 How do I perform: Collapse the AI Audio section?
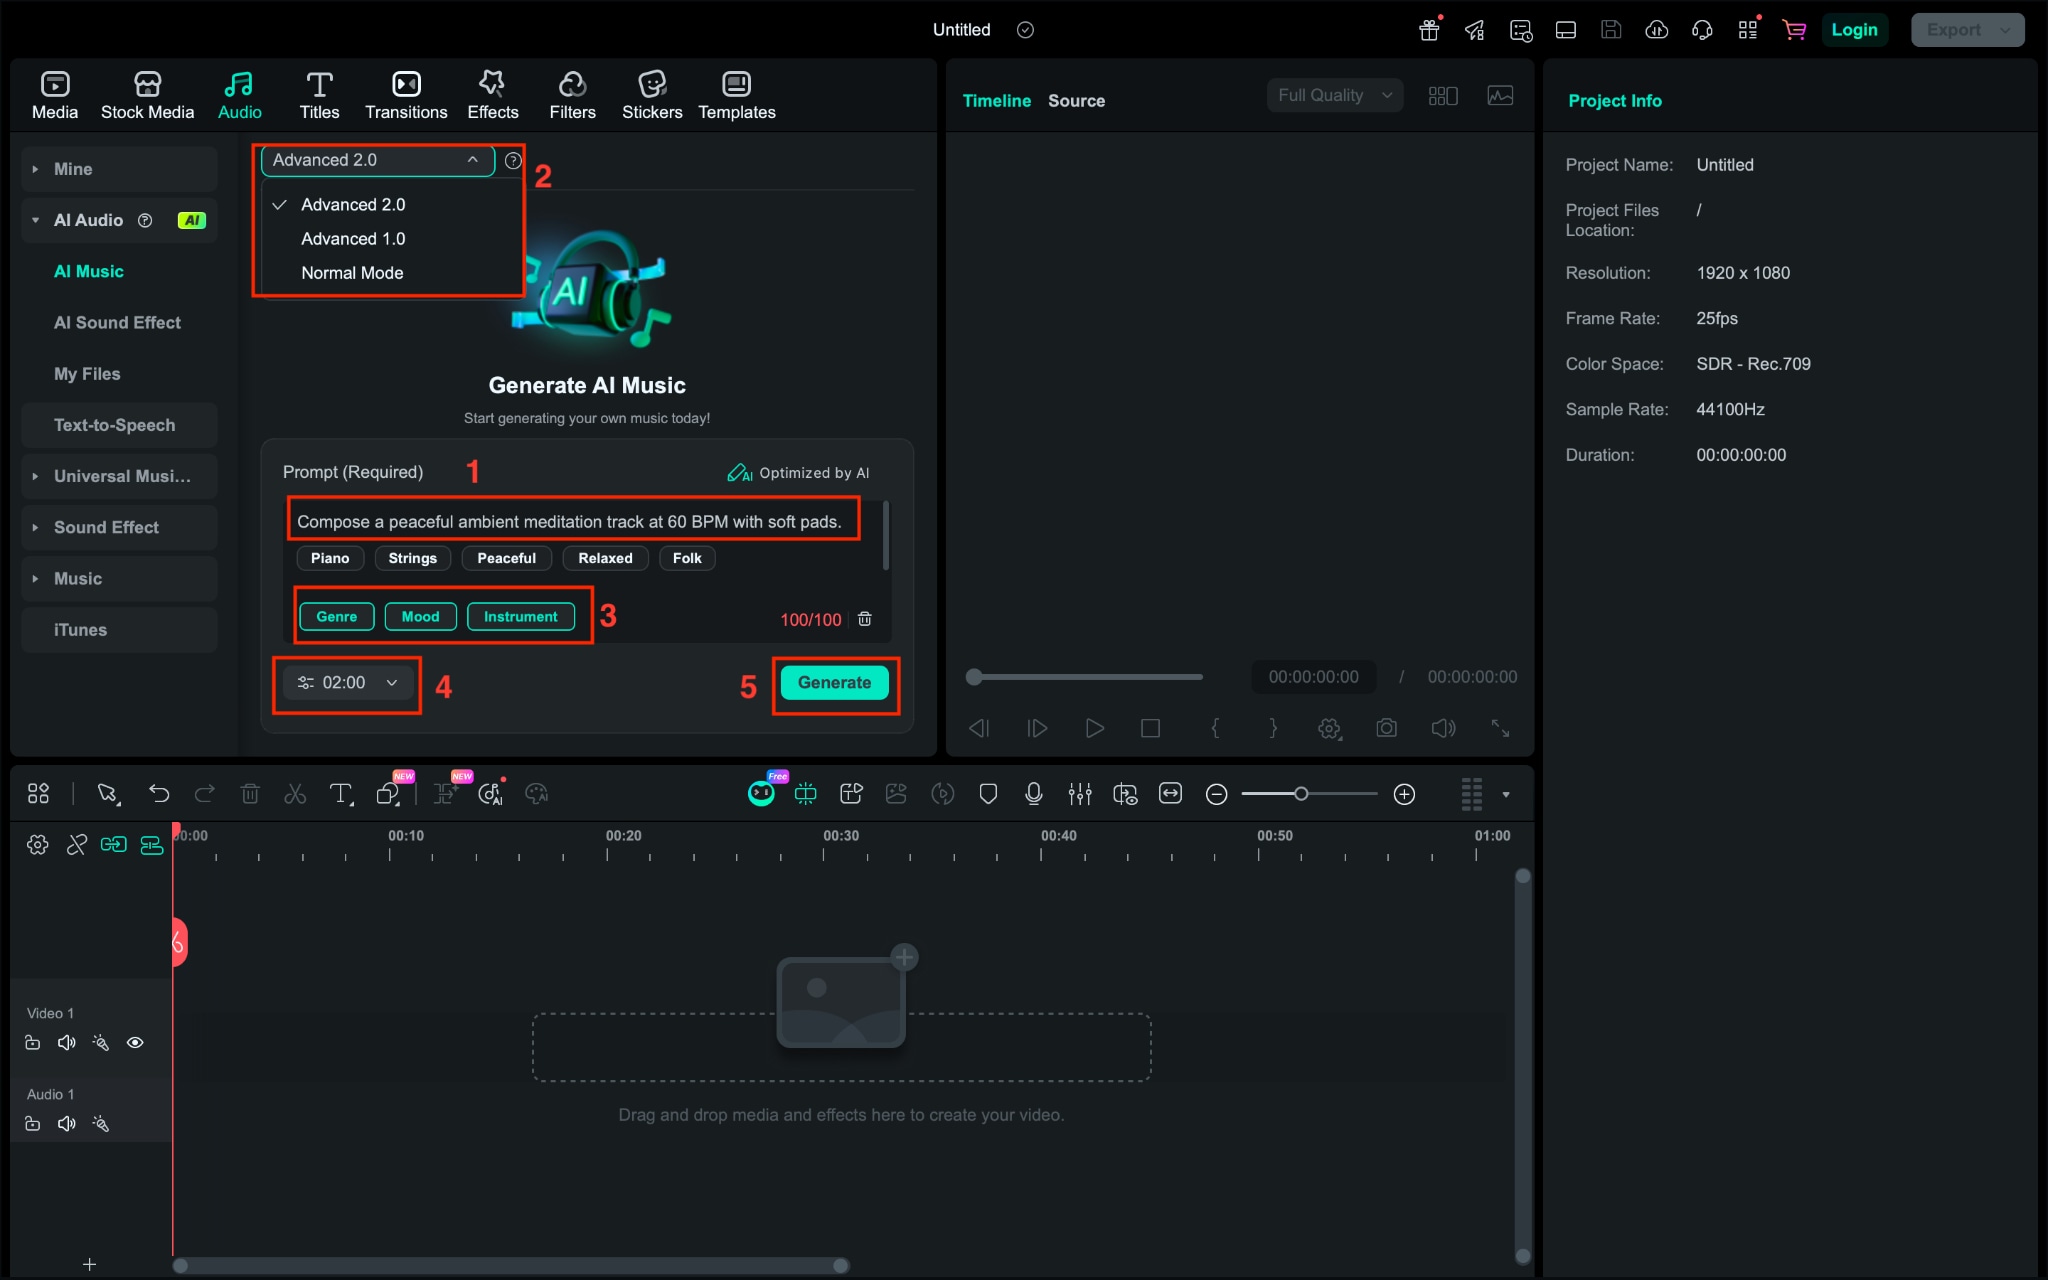[35, 220]
